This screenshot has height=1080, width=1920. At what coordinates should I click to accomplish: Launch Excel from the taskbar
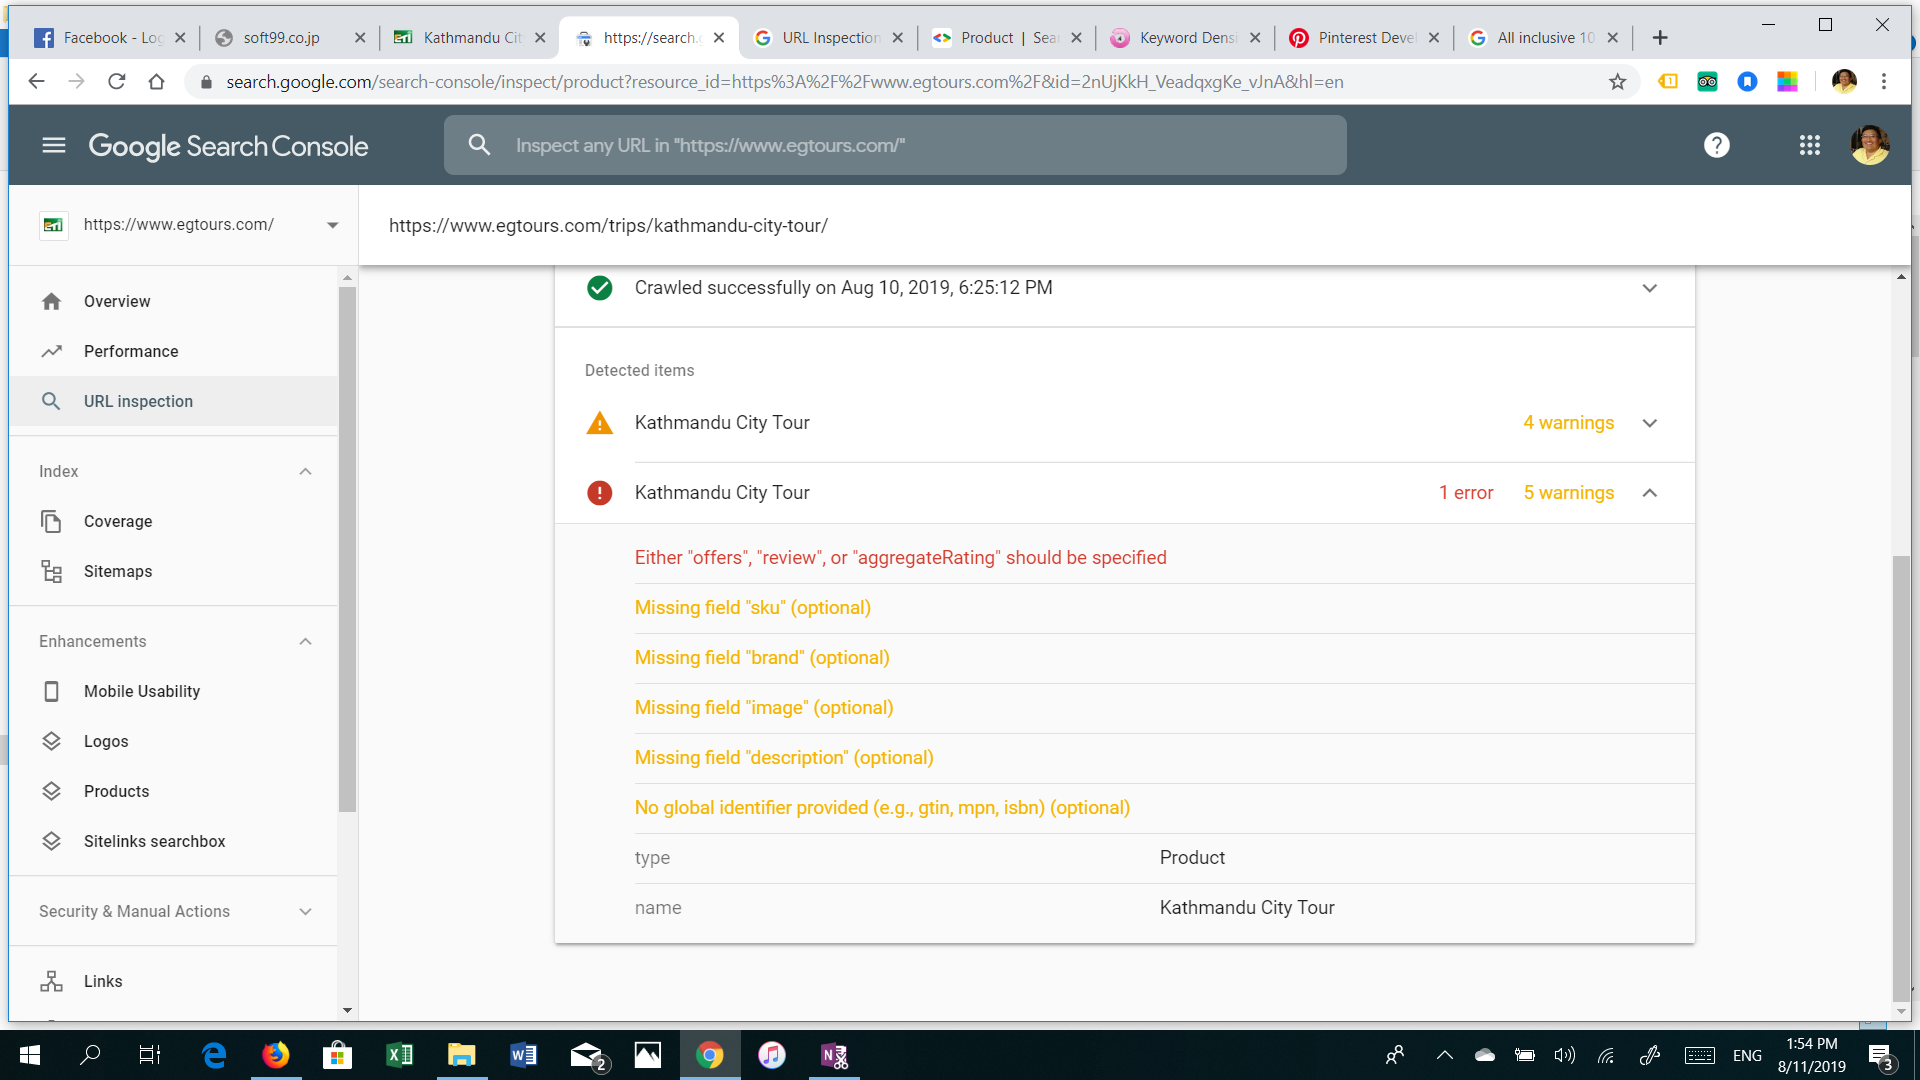pyautogui.click(x=399, y=1055)
